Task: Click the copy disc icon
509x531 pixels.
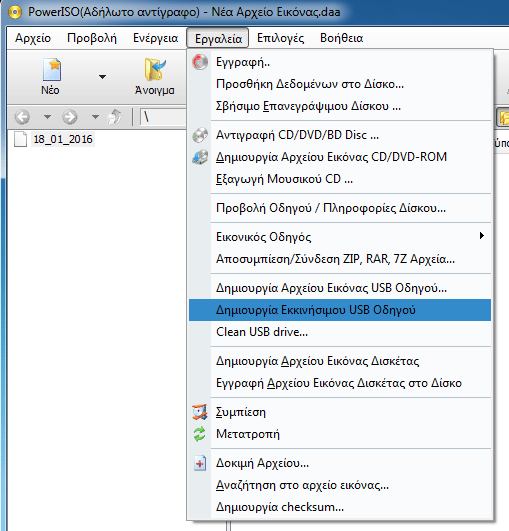Action: (200, 135)
